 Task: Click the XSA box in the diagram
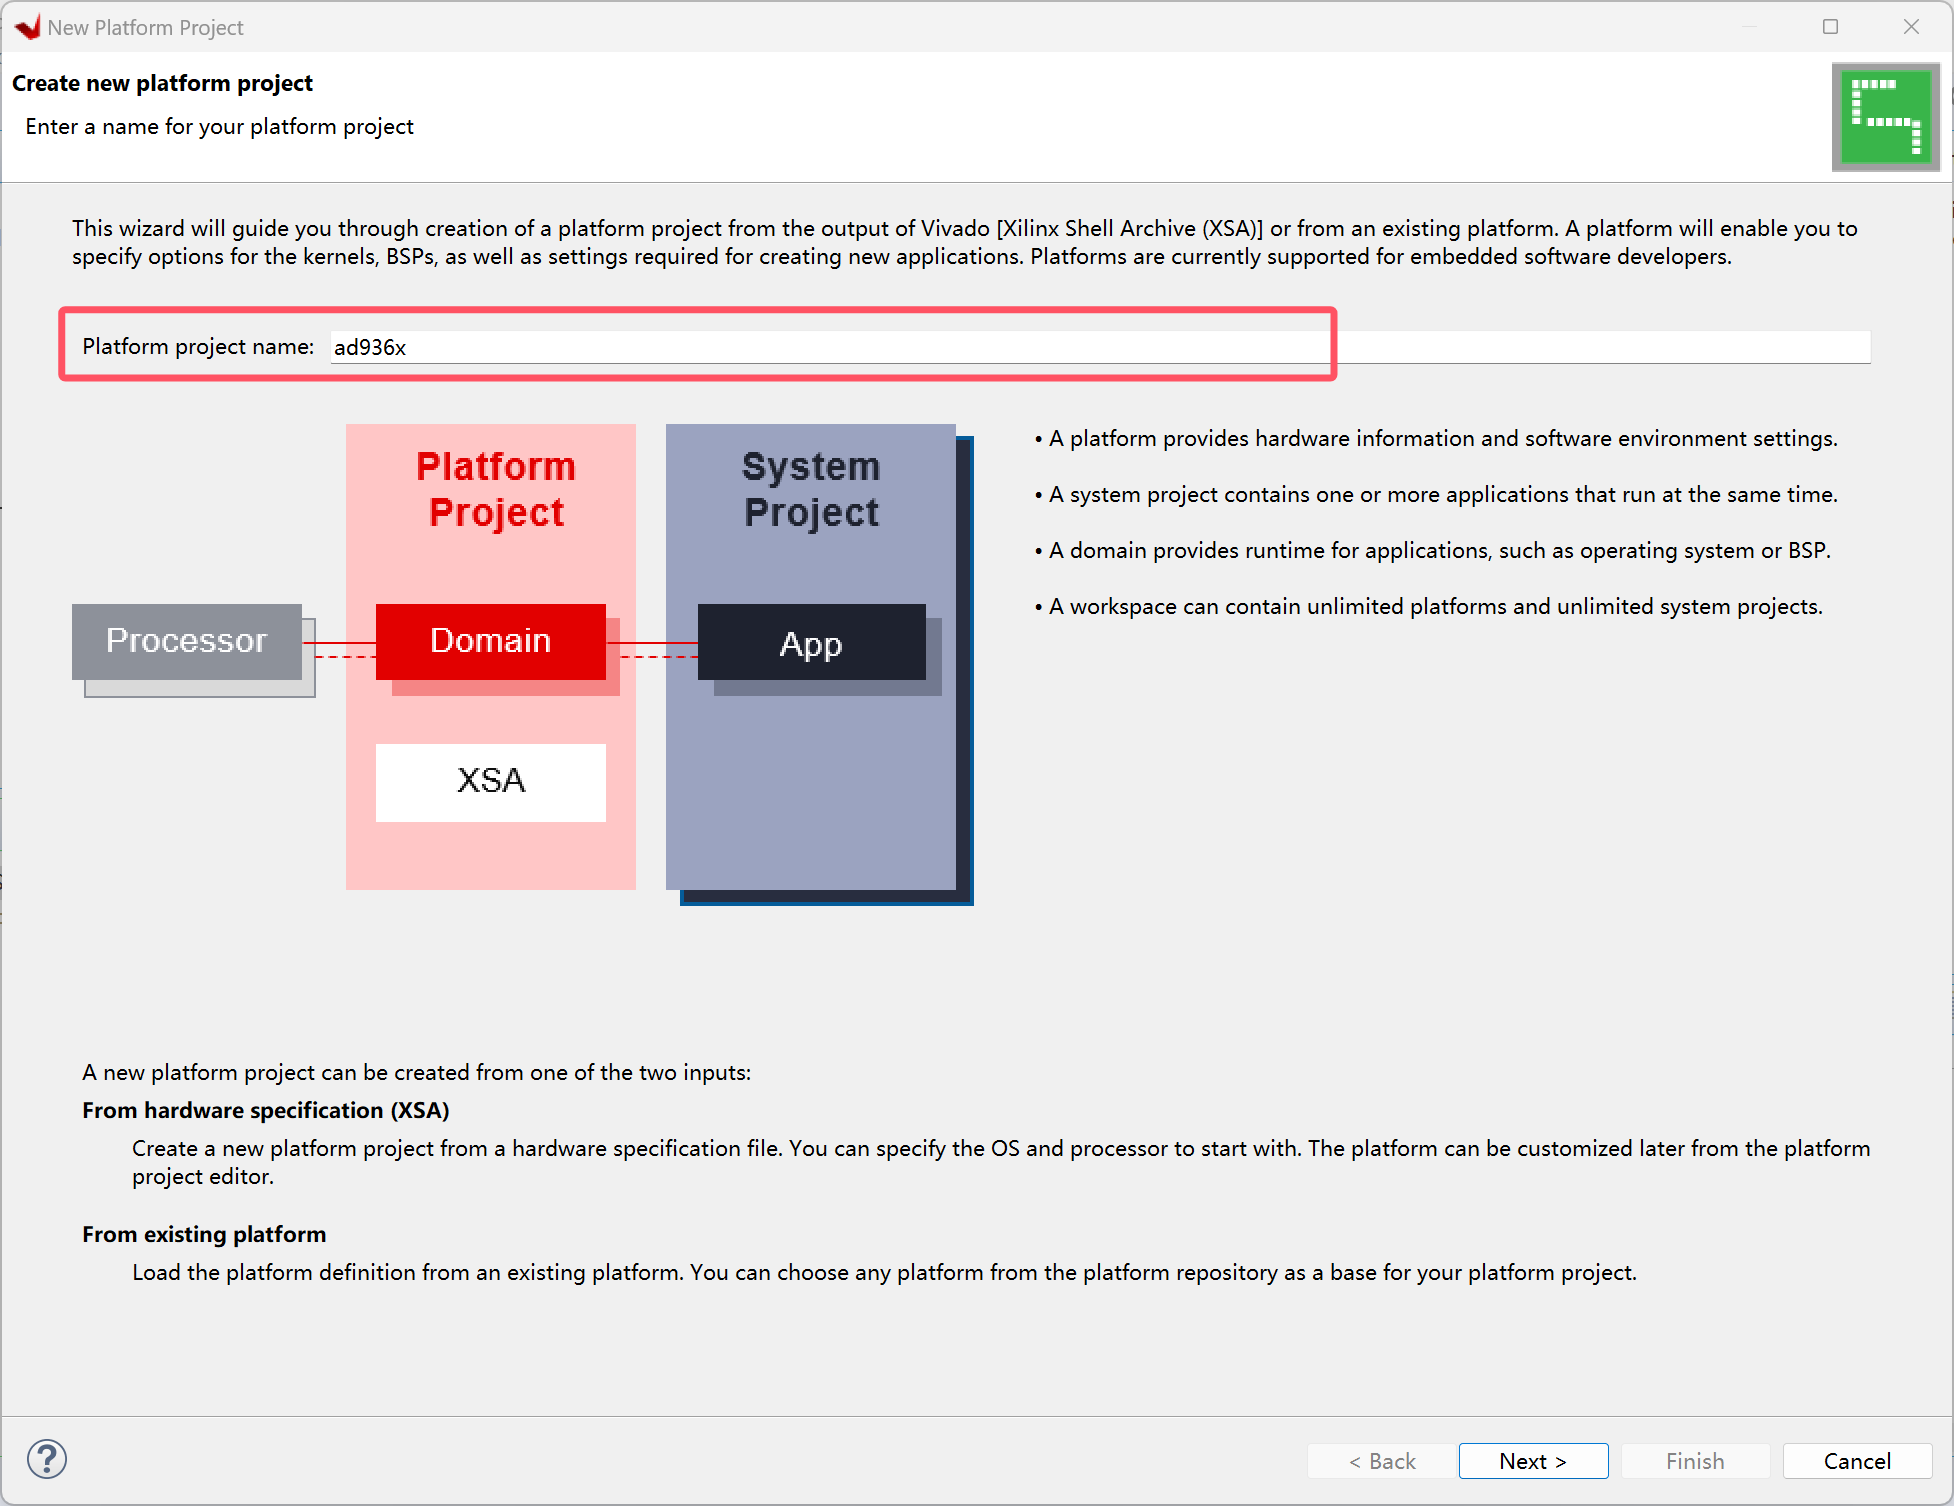[x=491, y=782]
